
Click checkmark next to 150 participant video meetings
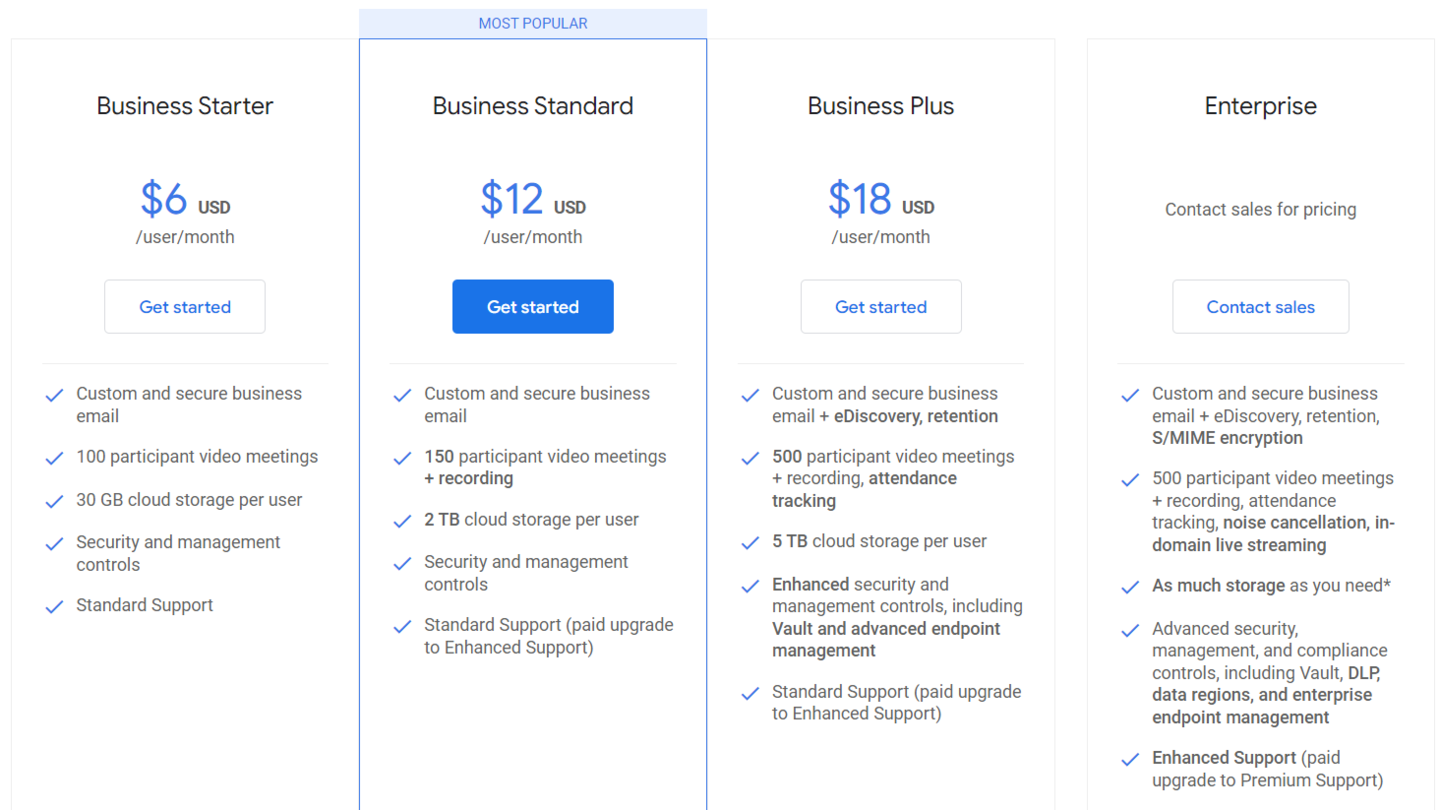tap(403, 458)
